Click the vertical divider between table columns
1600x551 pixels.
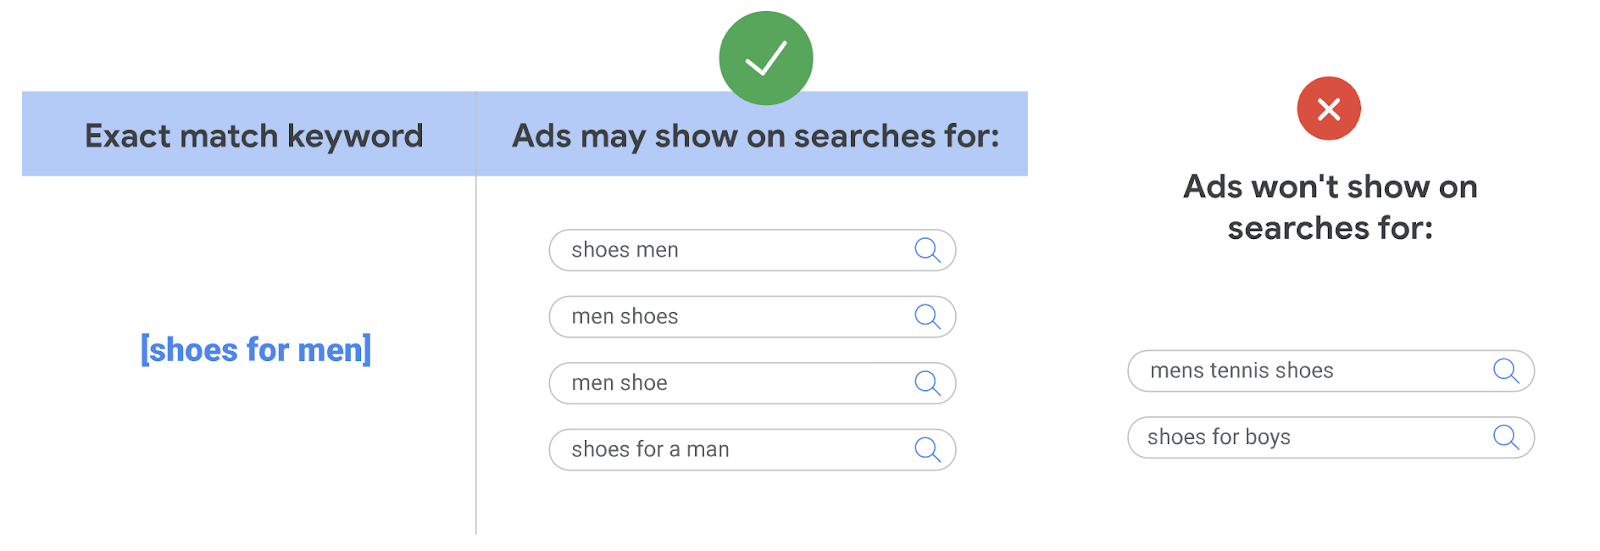[x=476, y=313]
